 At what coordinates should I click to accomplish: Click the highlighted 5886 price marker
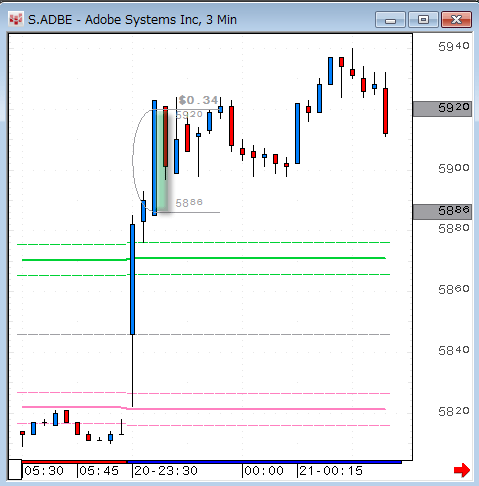point(442,212)
